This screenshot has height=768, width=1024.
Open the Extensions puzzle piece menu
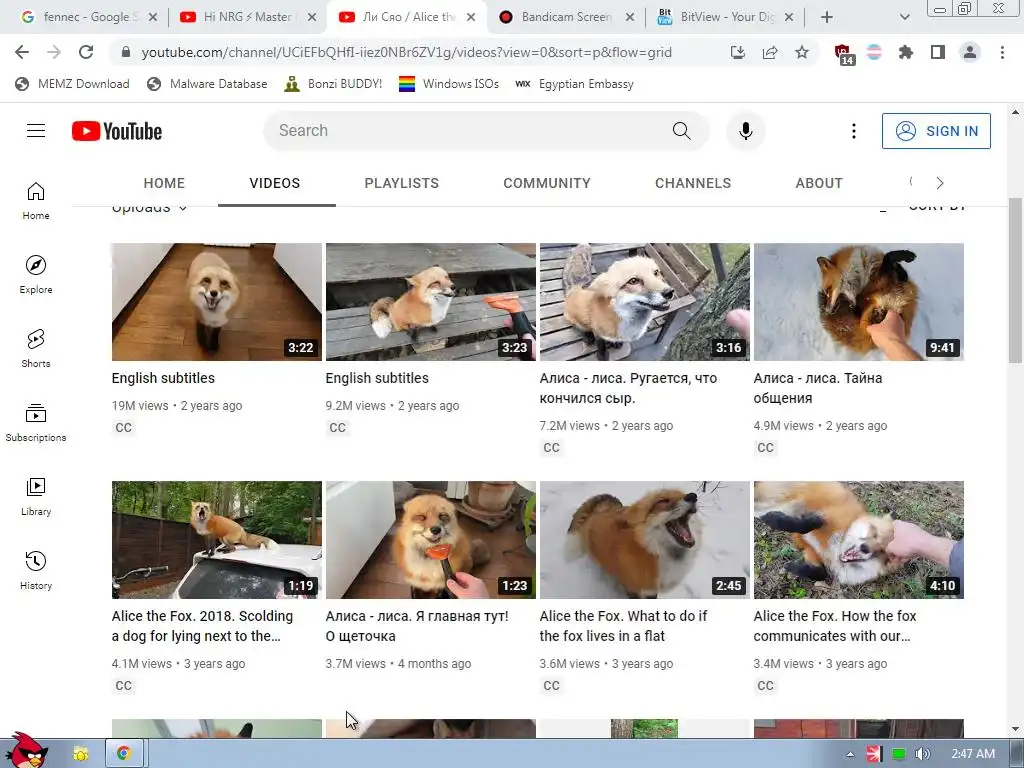tap(905, 52)
